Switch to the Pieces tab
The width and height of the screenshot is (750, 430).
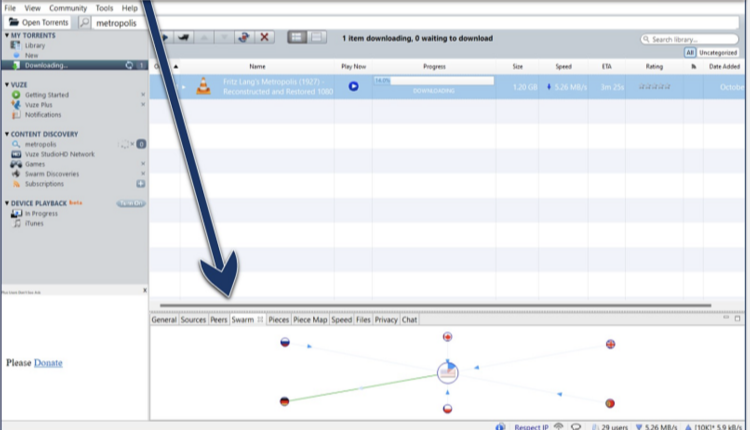click(278, 320)
